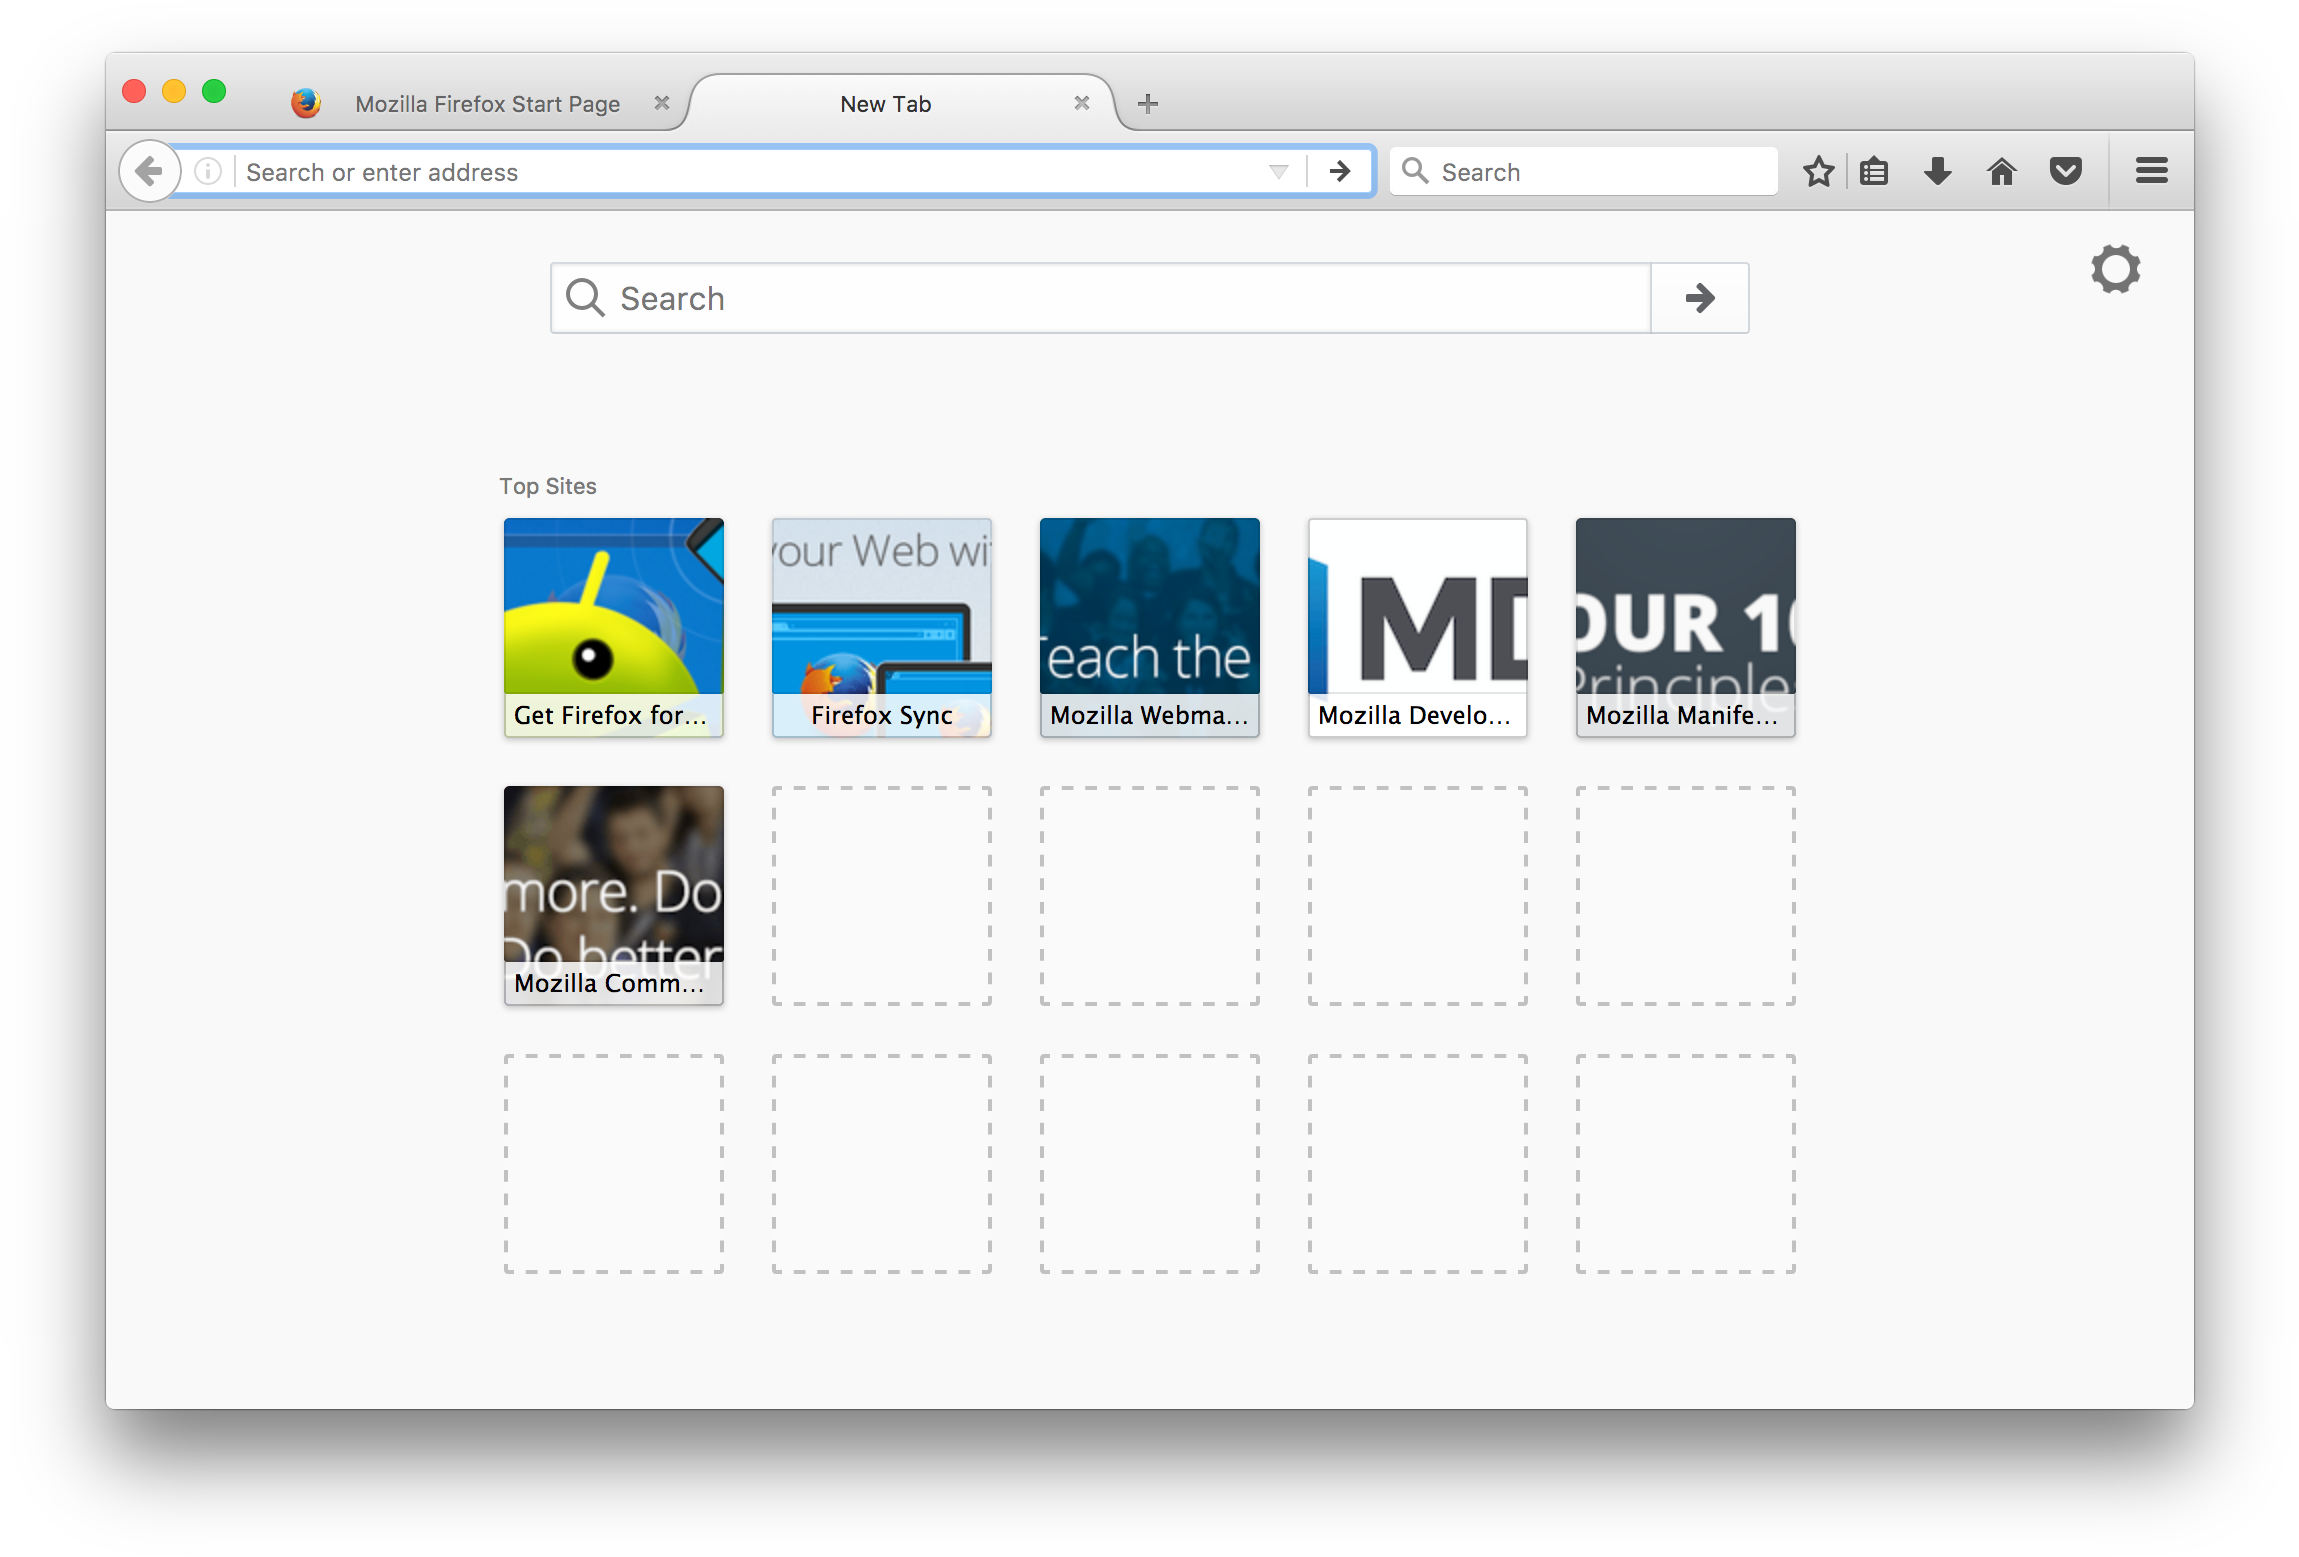Viewport: 2299px width, 1557px height.
Task: Open the Mozilla Webmaker tile
Action: click(x=1150, y=627)
